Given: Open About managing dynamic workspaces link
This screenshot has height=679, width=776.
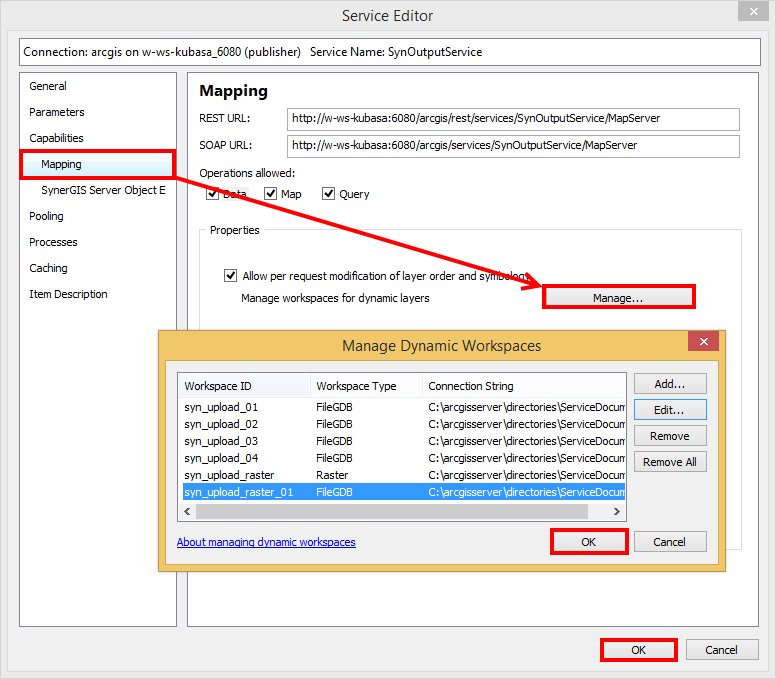Looking at the screenshot, I should (x=266, y=542).
